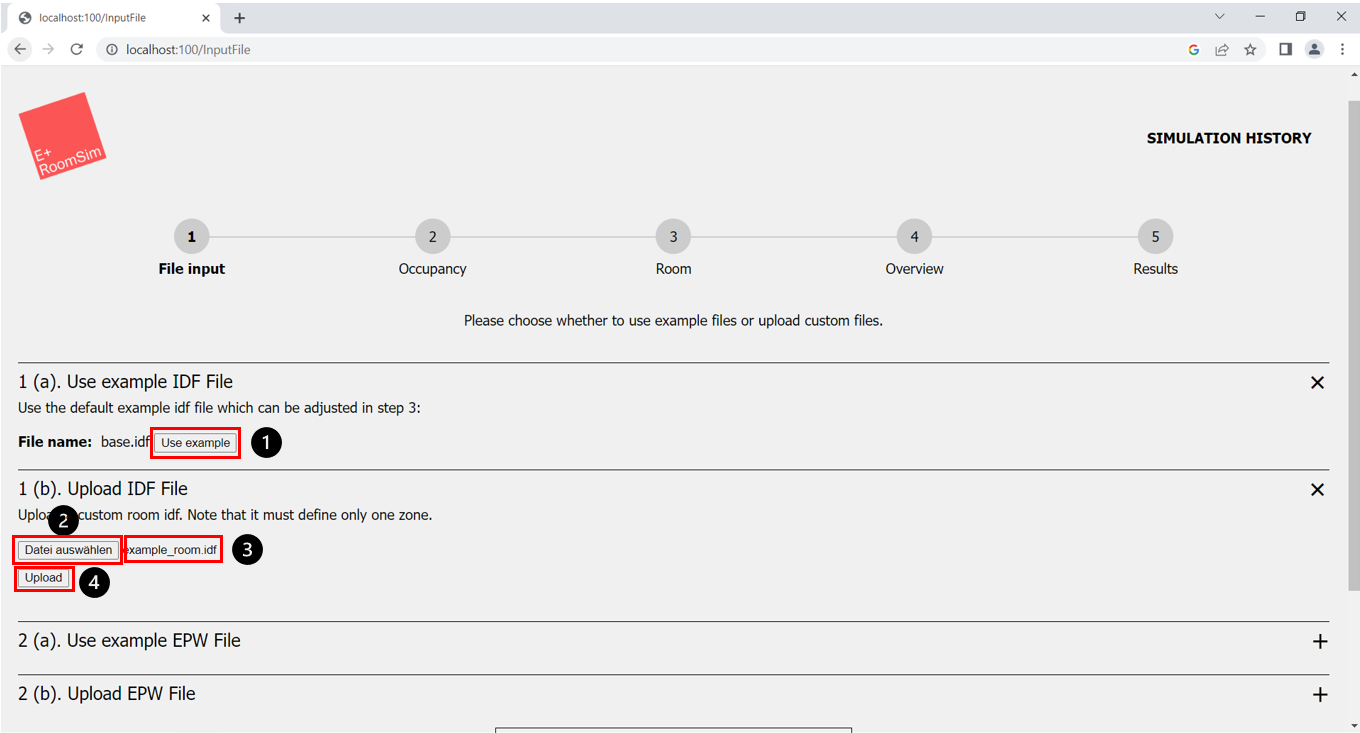The width and height of the screenshot is (1360, 733).
Task: Go to step 2 Occupancy
Action: point(432,237)
